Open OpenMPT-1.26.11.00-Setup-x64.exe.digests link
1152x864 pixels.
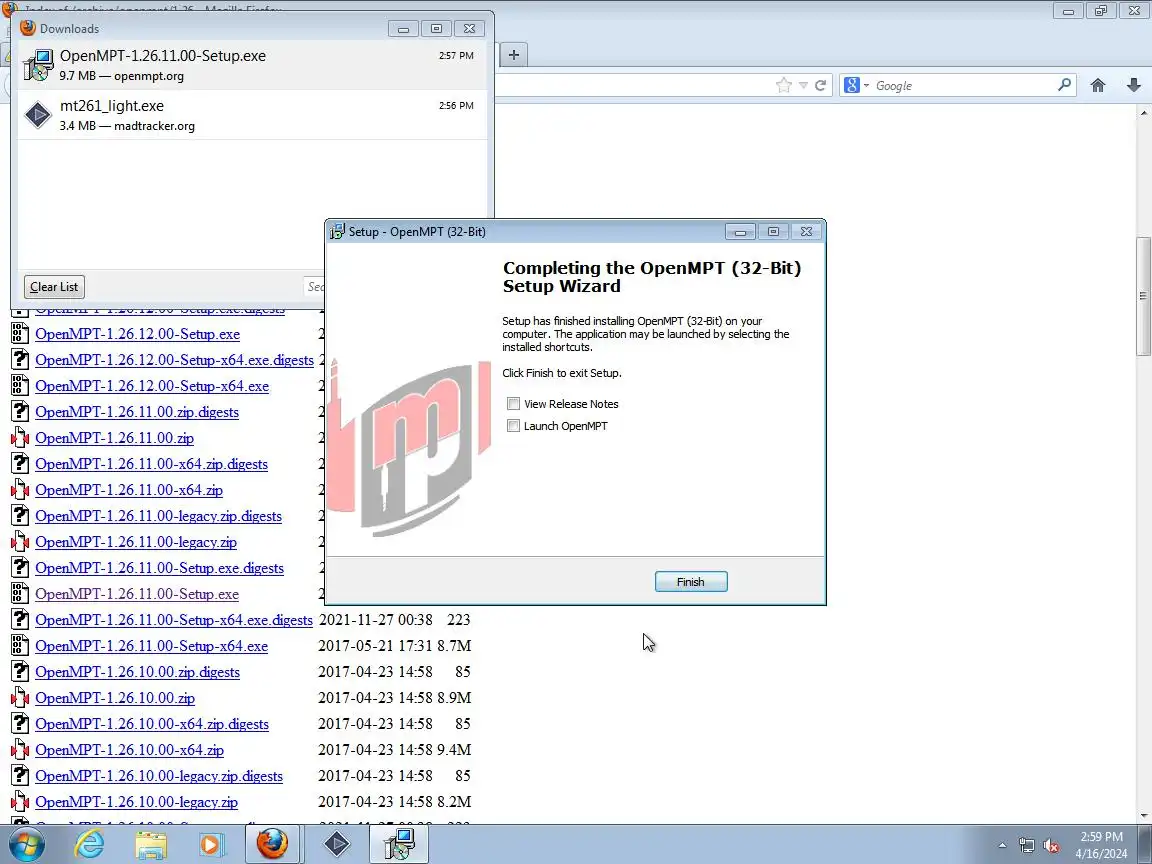point(173,620)
